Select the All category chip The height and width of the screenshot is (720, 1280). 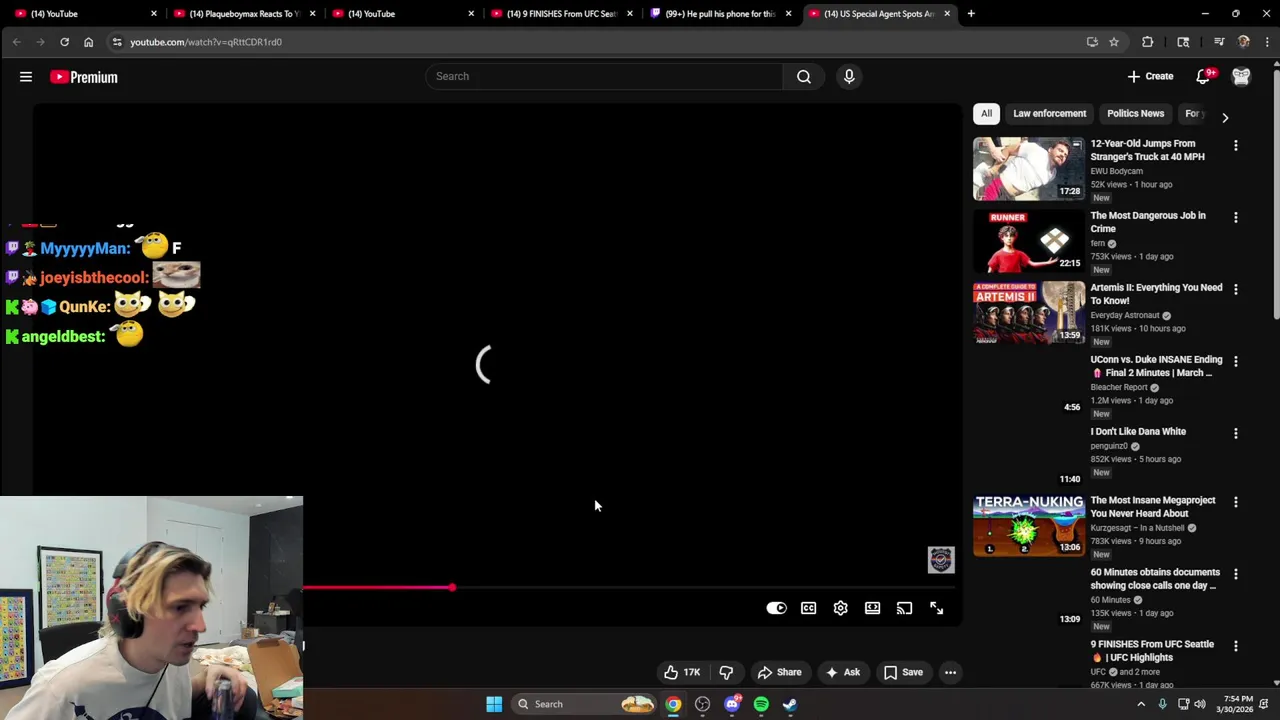point(986,113)
